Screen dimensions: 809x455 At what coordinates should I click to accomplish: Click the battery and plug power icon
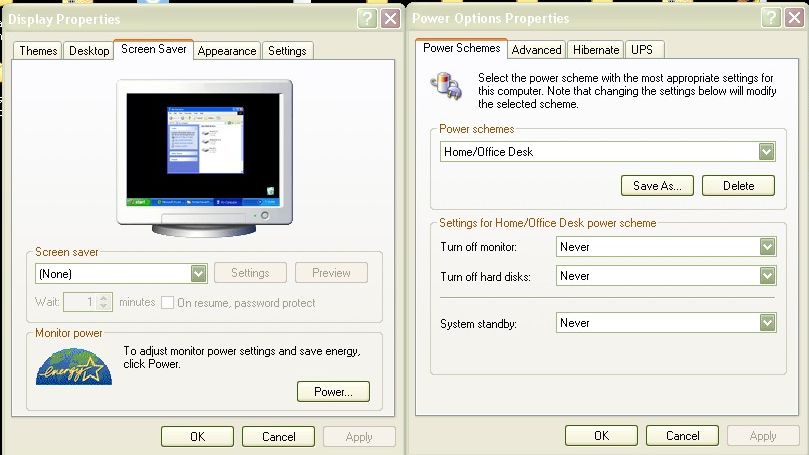click(x=446, y=86)
